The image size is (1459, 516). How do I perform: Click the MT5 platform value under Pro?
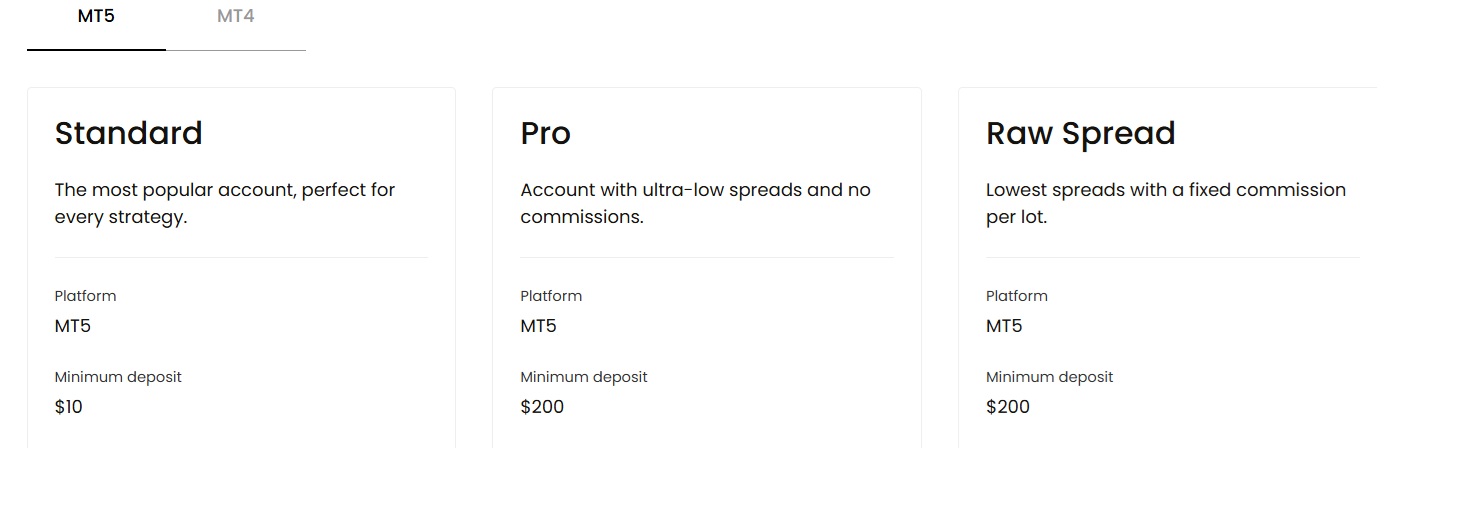538,326
